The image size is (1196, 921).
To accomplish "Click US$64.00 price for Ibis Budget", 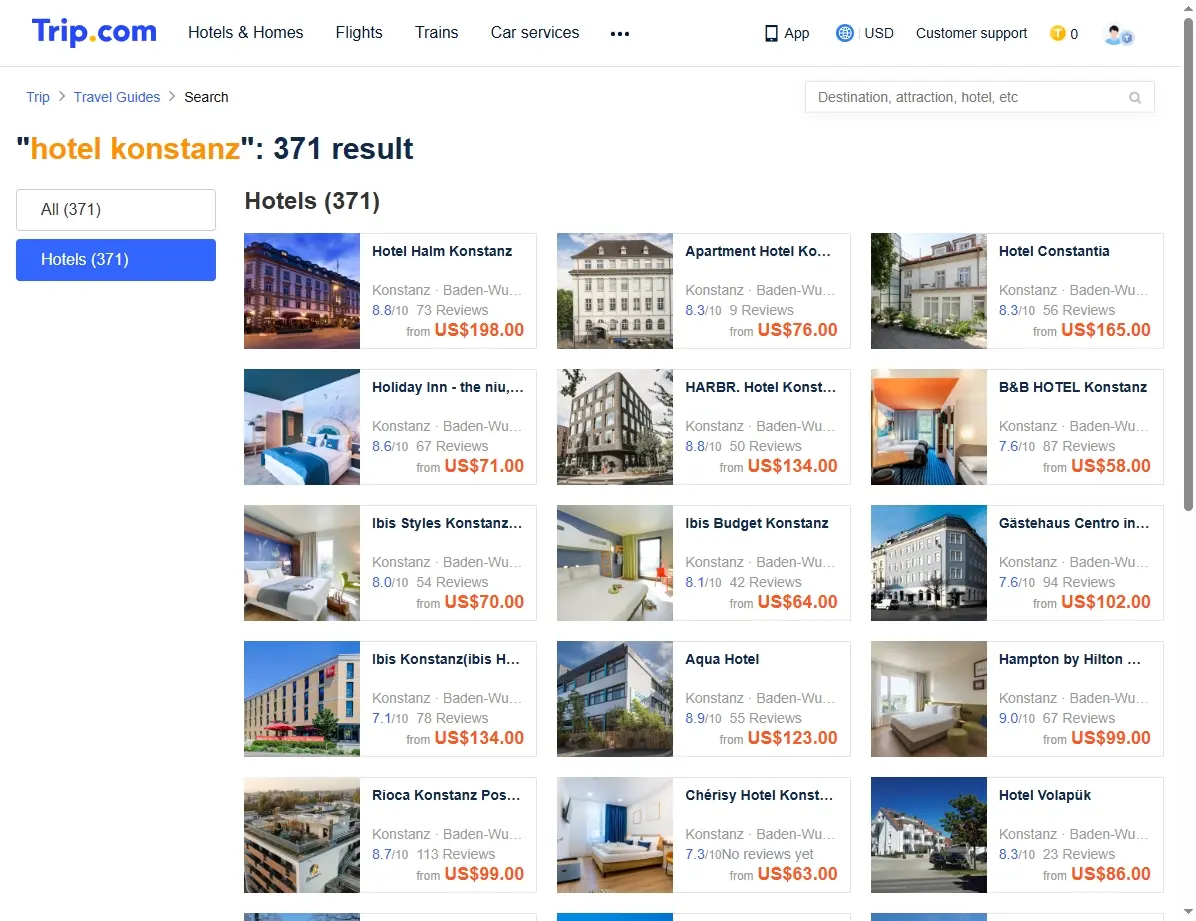I will tap(797, 601).
